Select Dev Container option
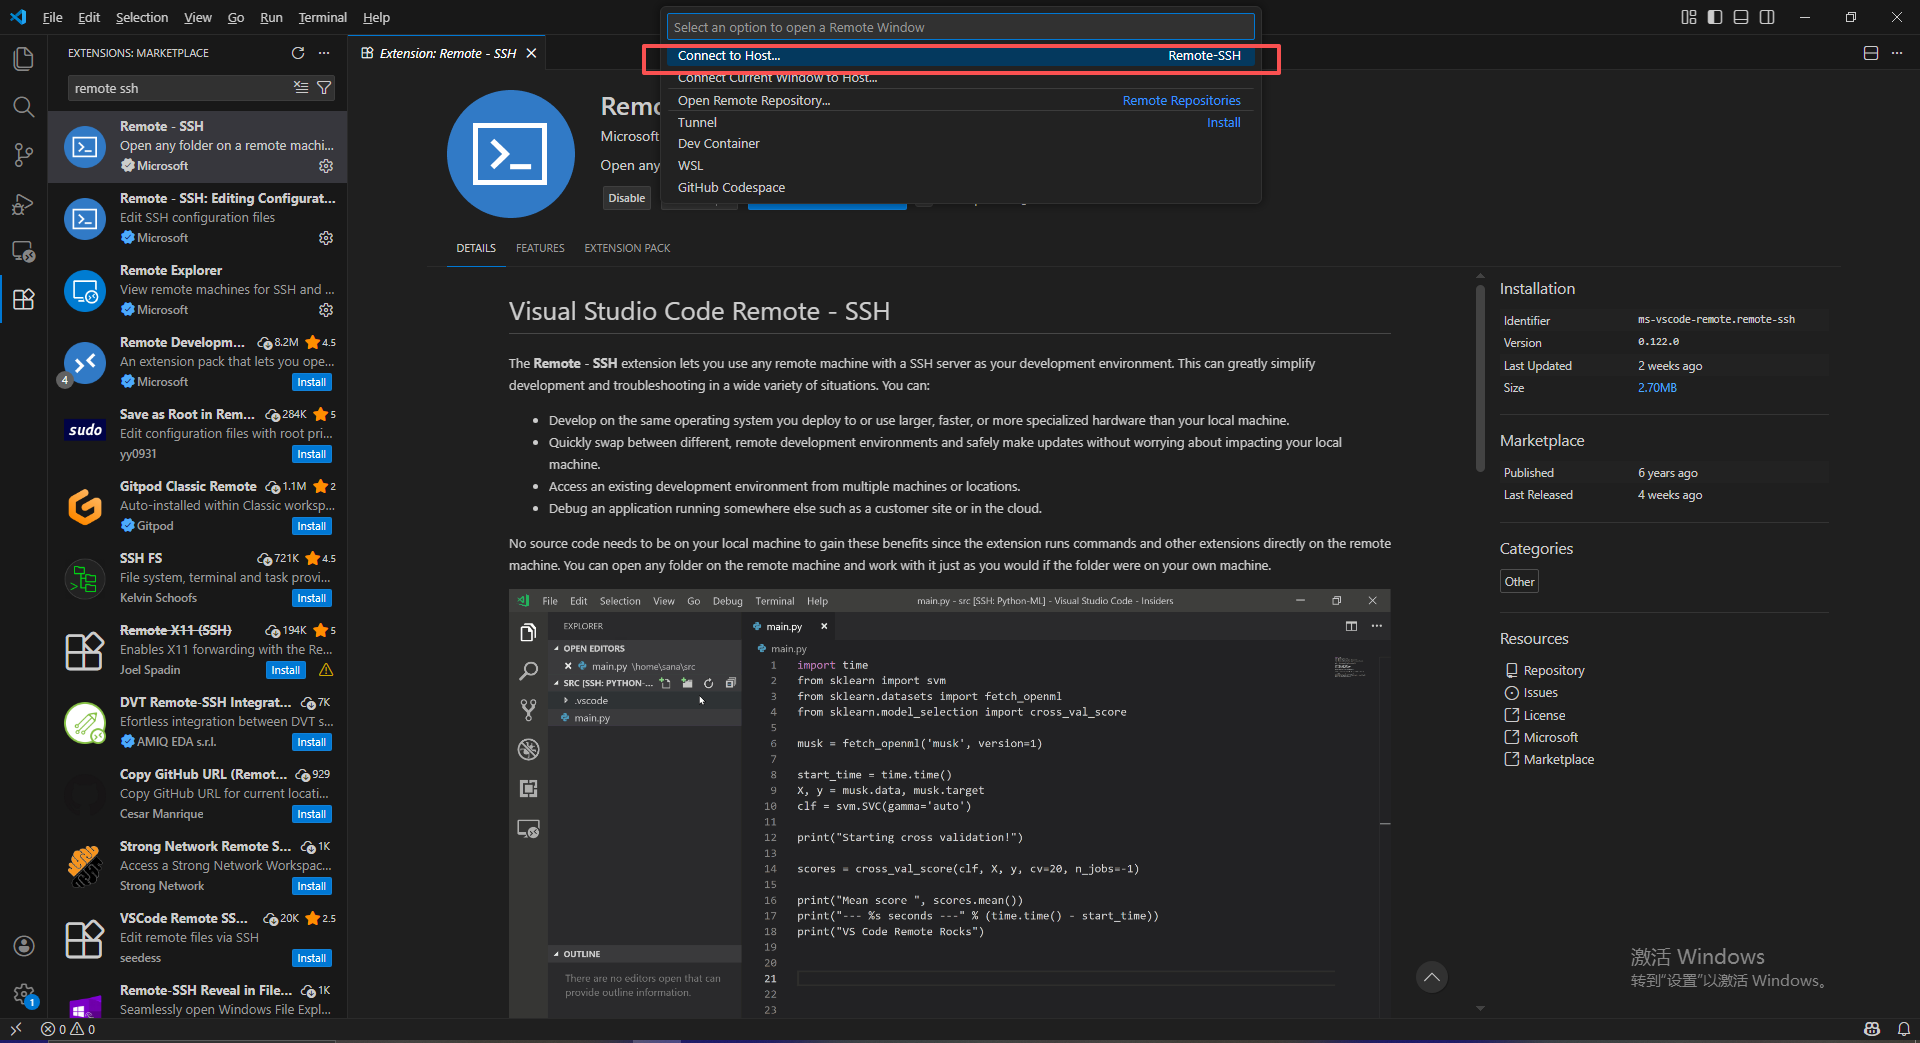This screenshot has height=1043, width=1920. (x=959, y=144)
